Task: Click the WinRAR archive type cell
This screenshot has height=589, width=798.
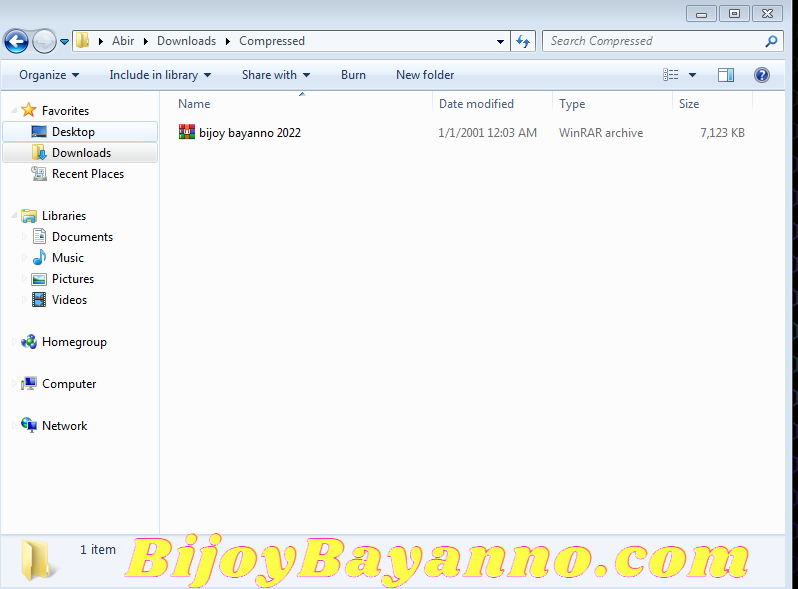Action: pyautogui.click(x=601, y=133)
